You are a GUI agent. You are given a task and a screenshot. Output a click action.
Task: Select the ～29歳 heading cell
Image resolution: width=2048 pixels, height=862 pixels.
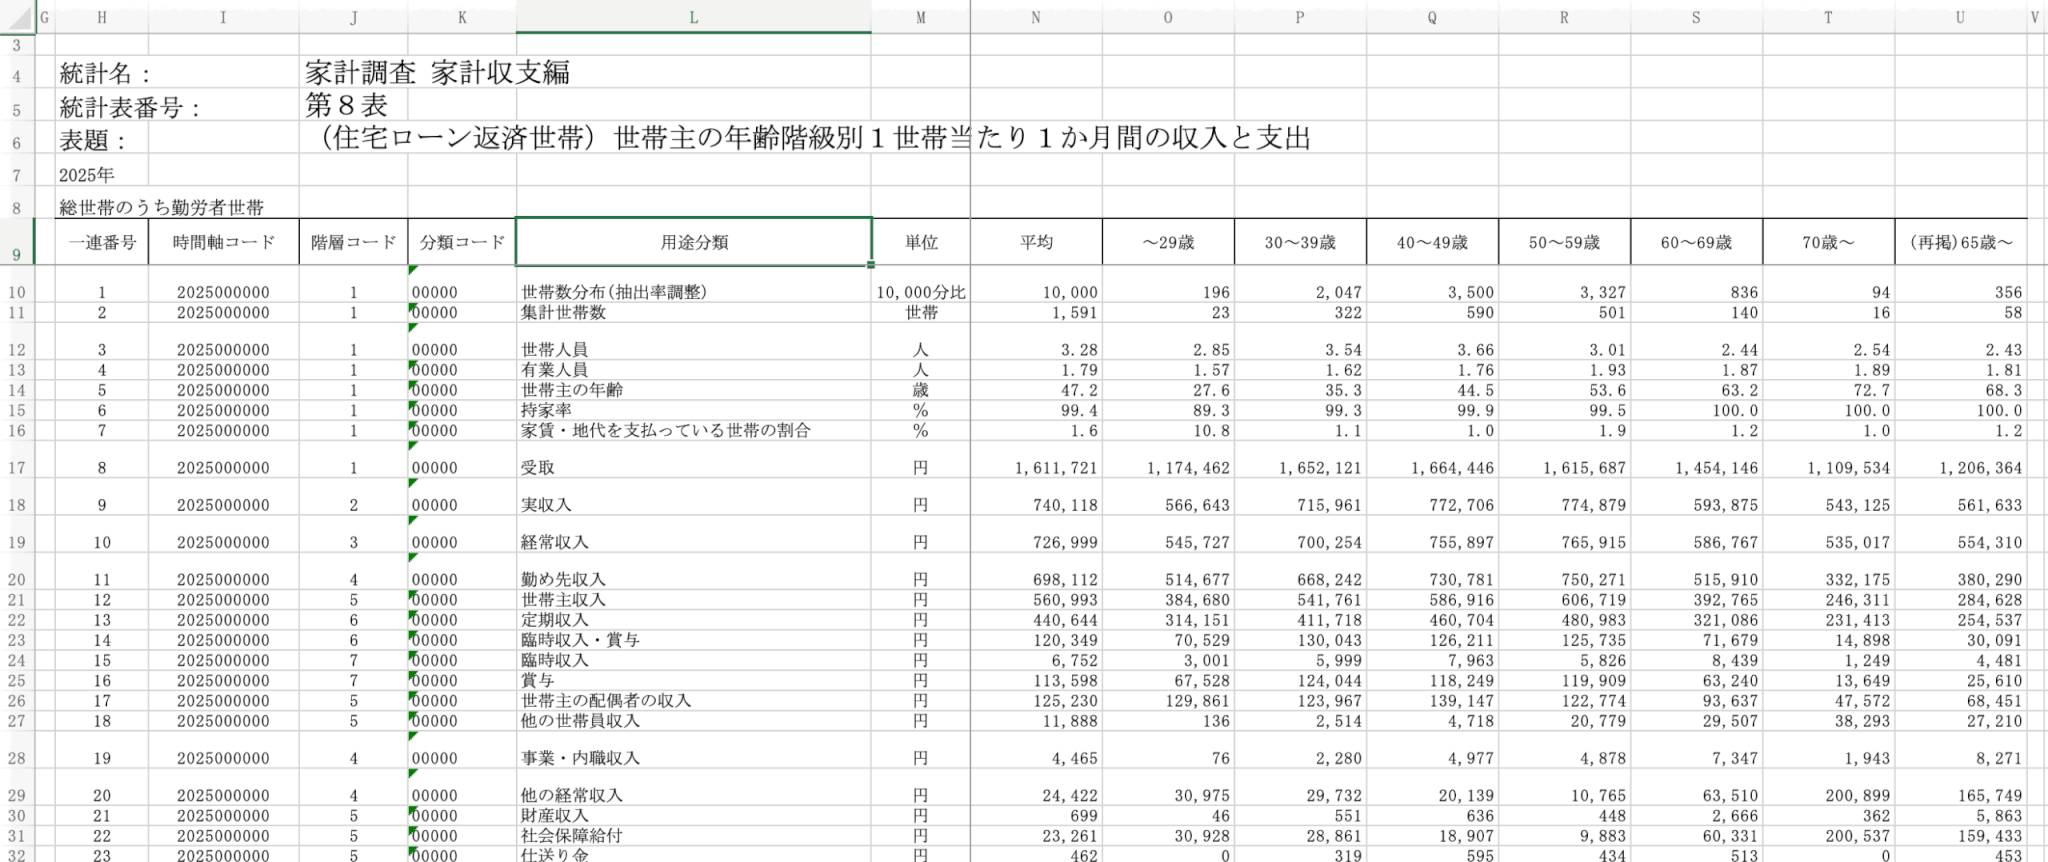coord(1167,242)
